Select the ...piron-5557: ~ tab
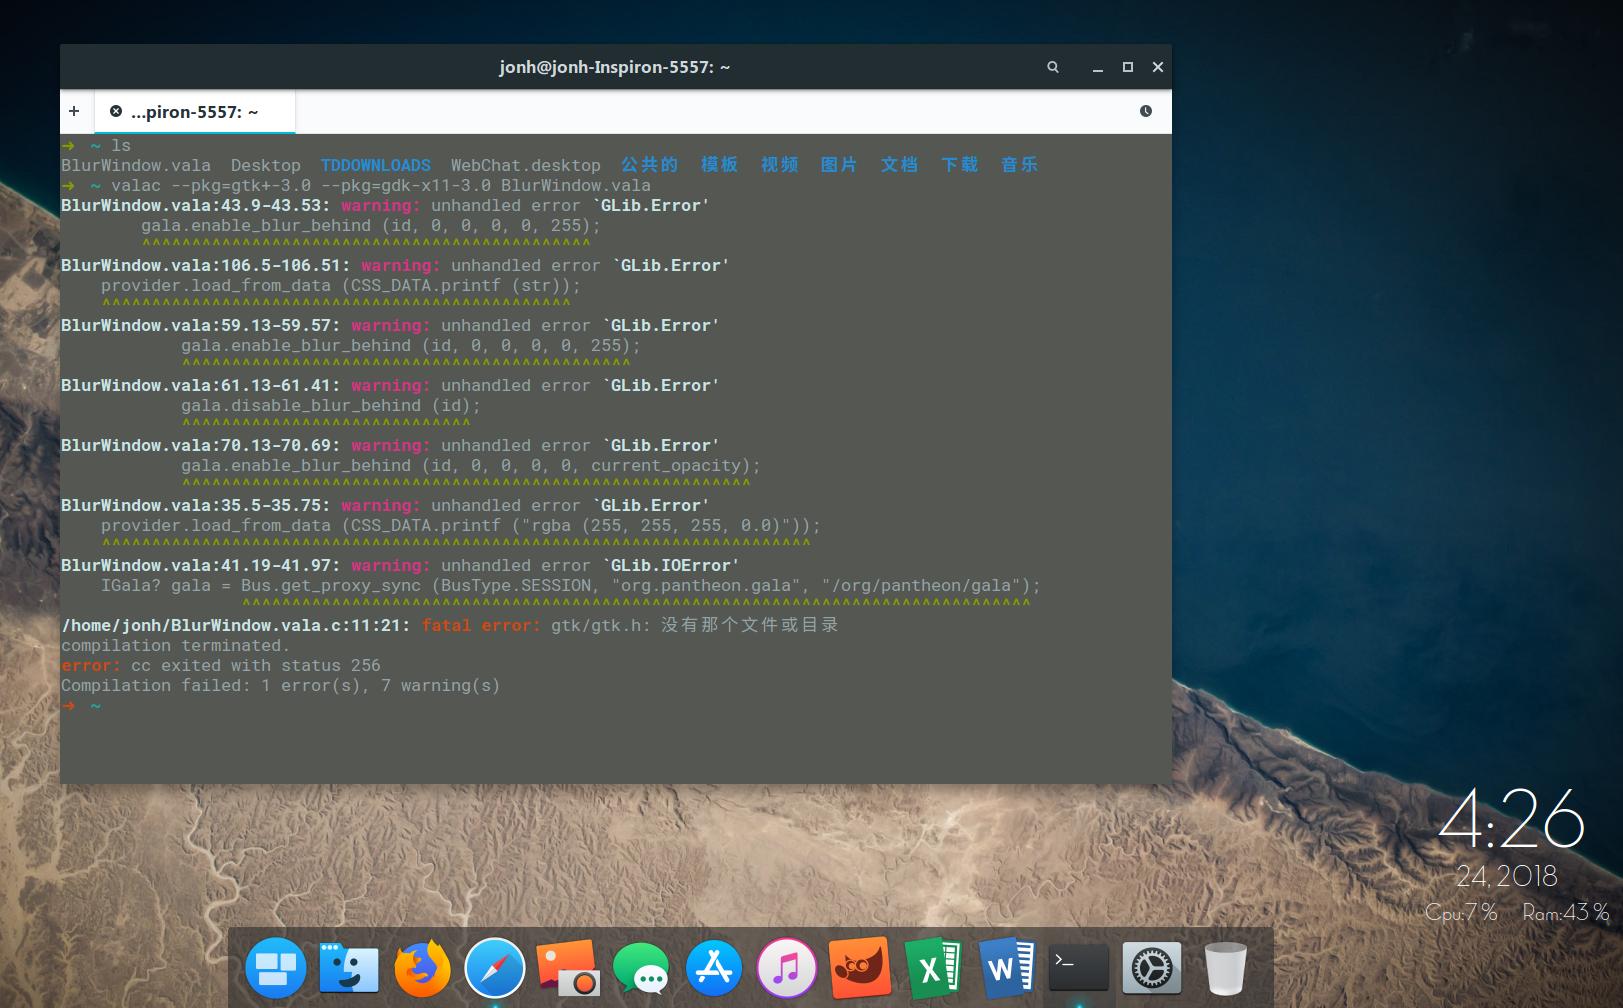 (194, 112)
